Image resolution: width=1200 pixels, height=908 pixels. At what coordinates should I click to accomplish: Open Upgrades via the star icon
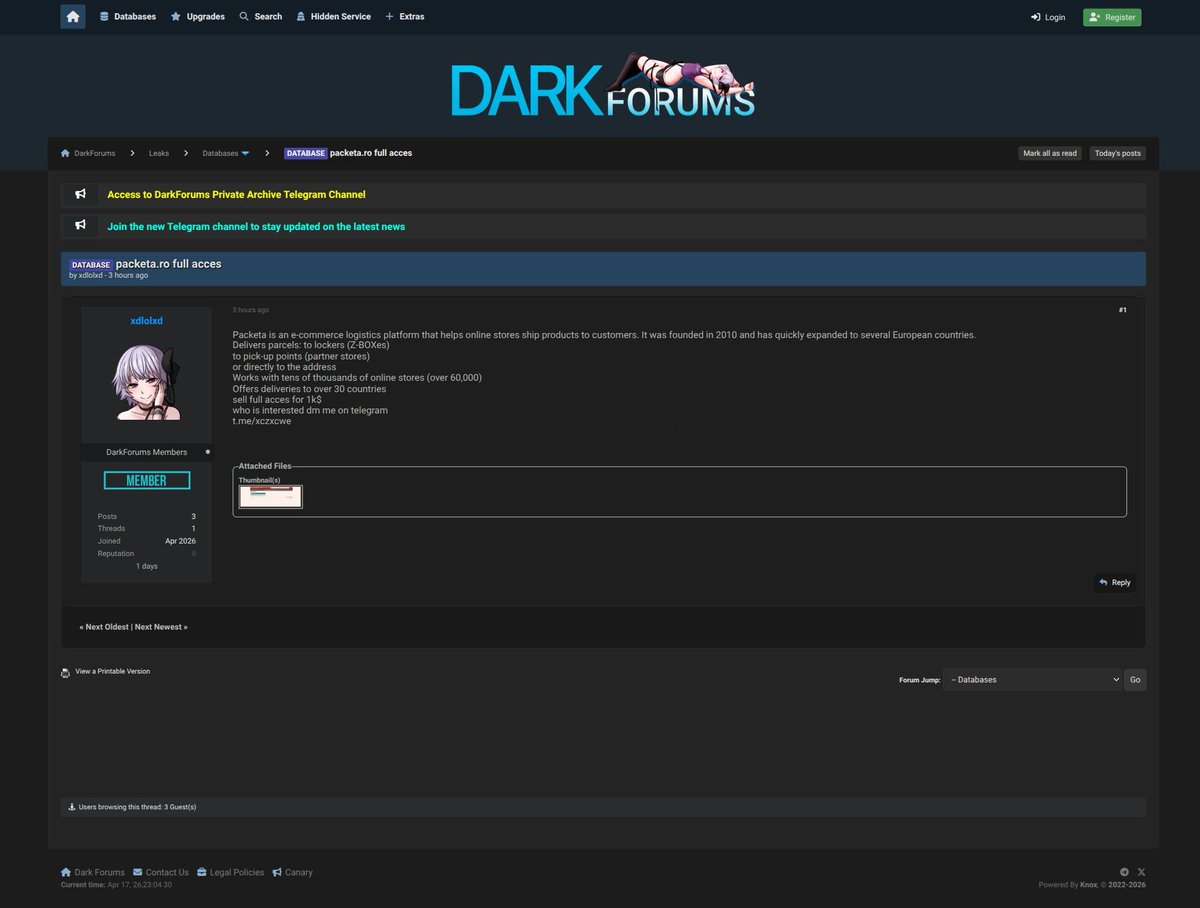coord(174,16)
